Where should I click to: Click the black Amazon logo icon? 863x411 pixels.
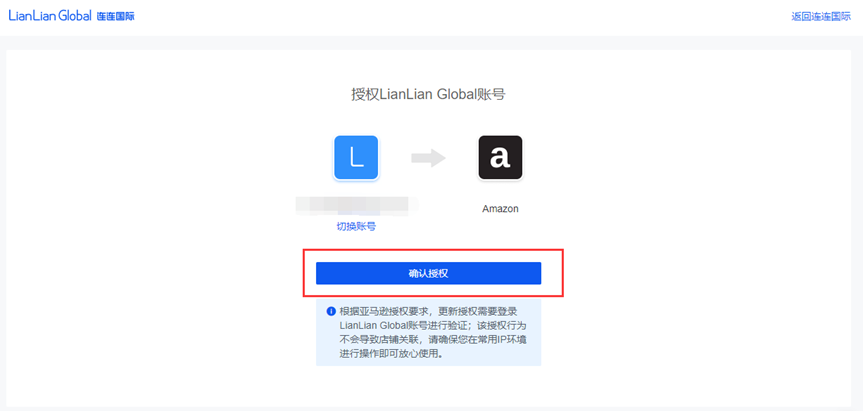pyautogui.click(x=500, y=157)
